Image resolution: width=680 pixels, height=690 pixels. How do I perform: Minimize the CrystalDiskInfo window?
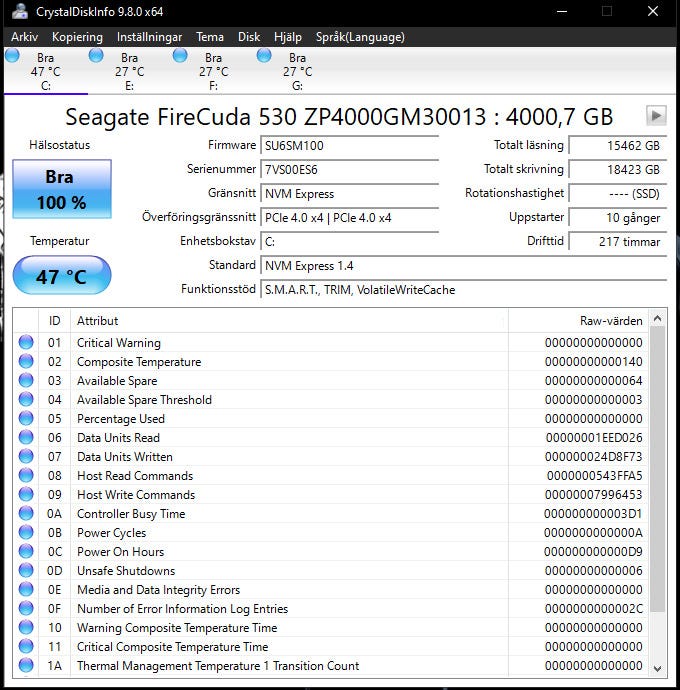coord(562,11)
